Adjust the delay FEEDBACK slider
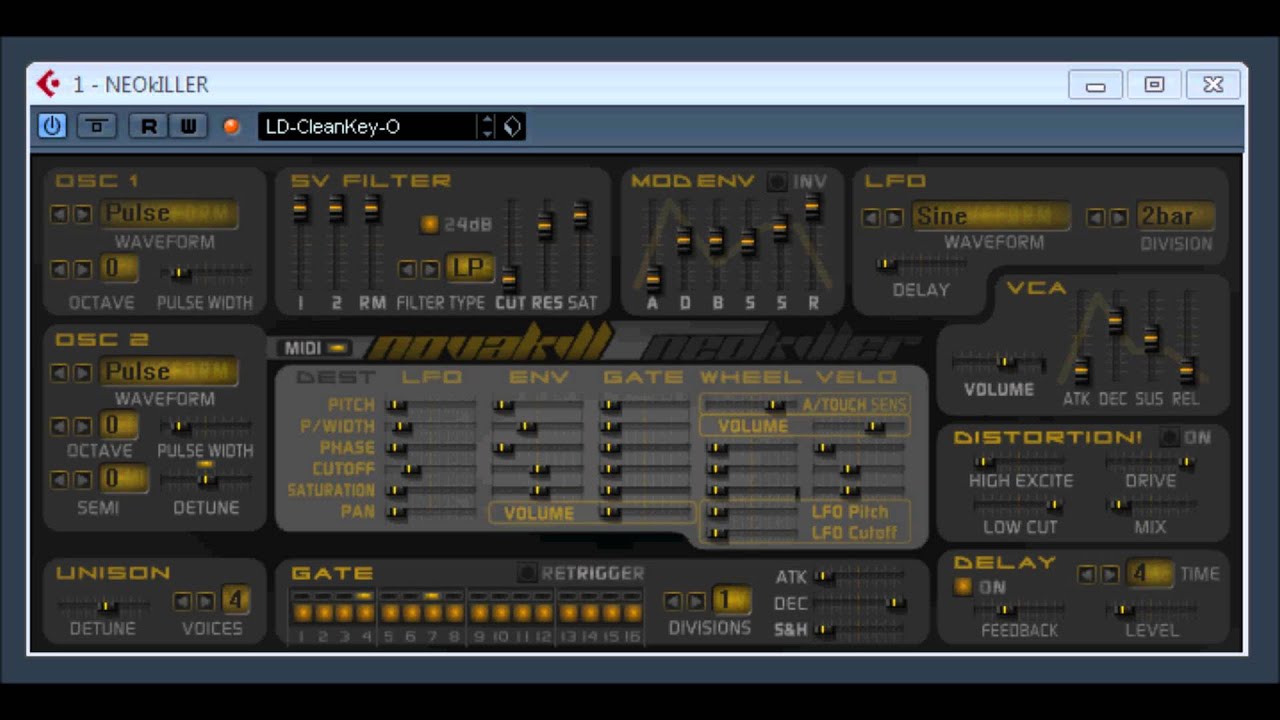The height and width of the screenshot is (720, 1280). tap(1006, 609)
